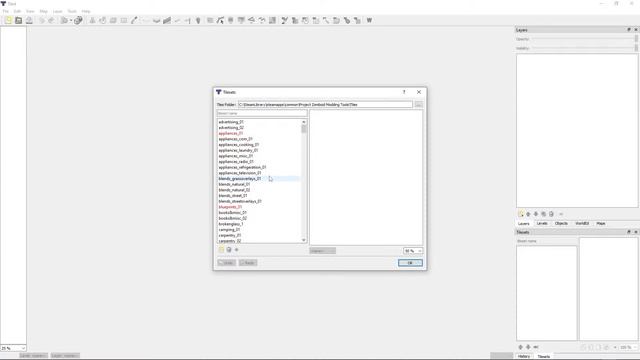Open the Edit menu
640x360 pixels.
[x=17, y=11]
